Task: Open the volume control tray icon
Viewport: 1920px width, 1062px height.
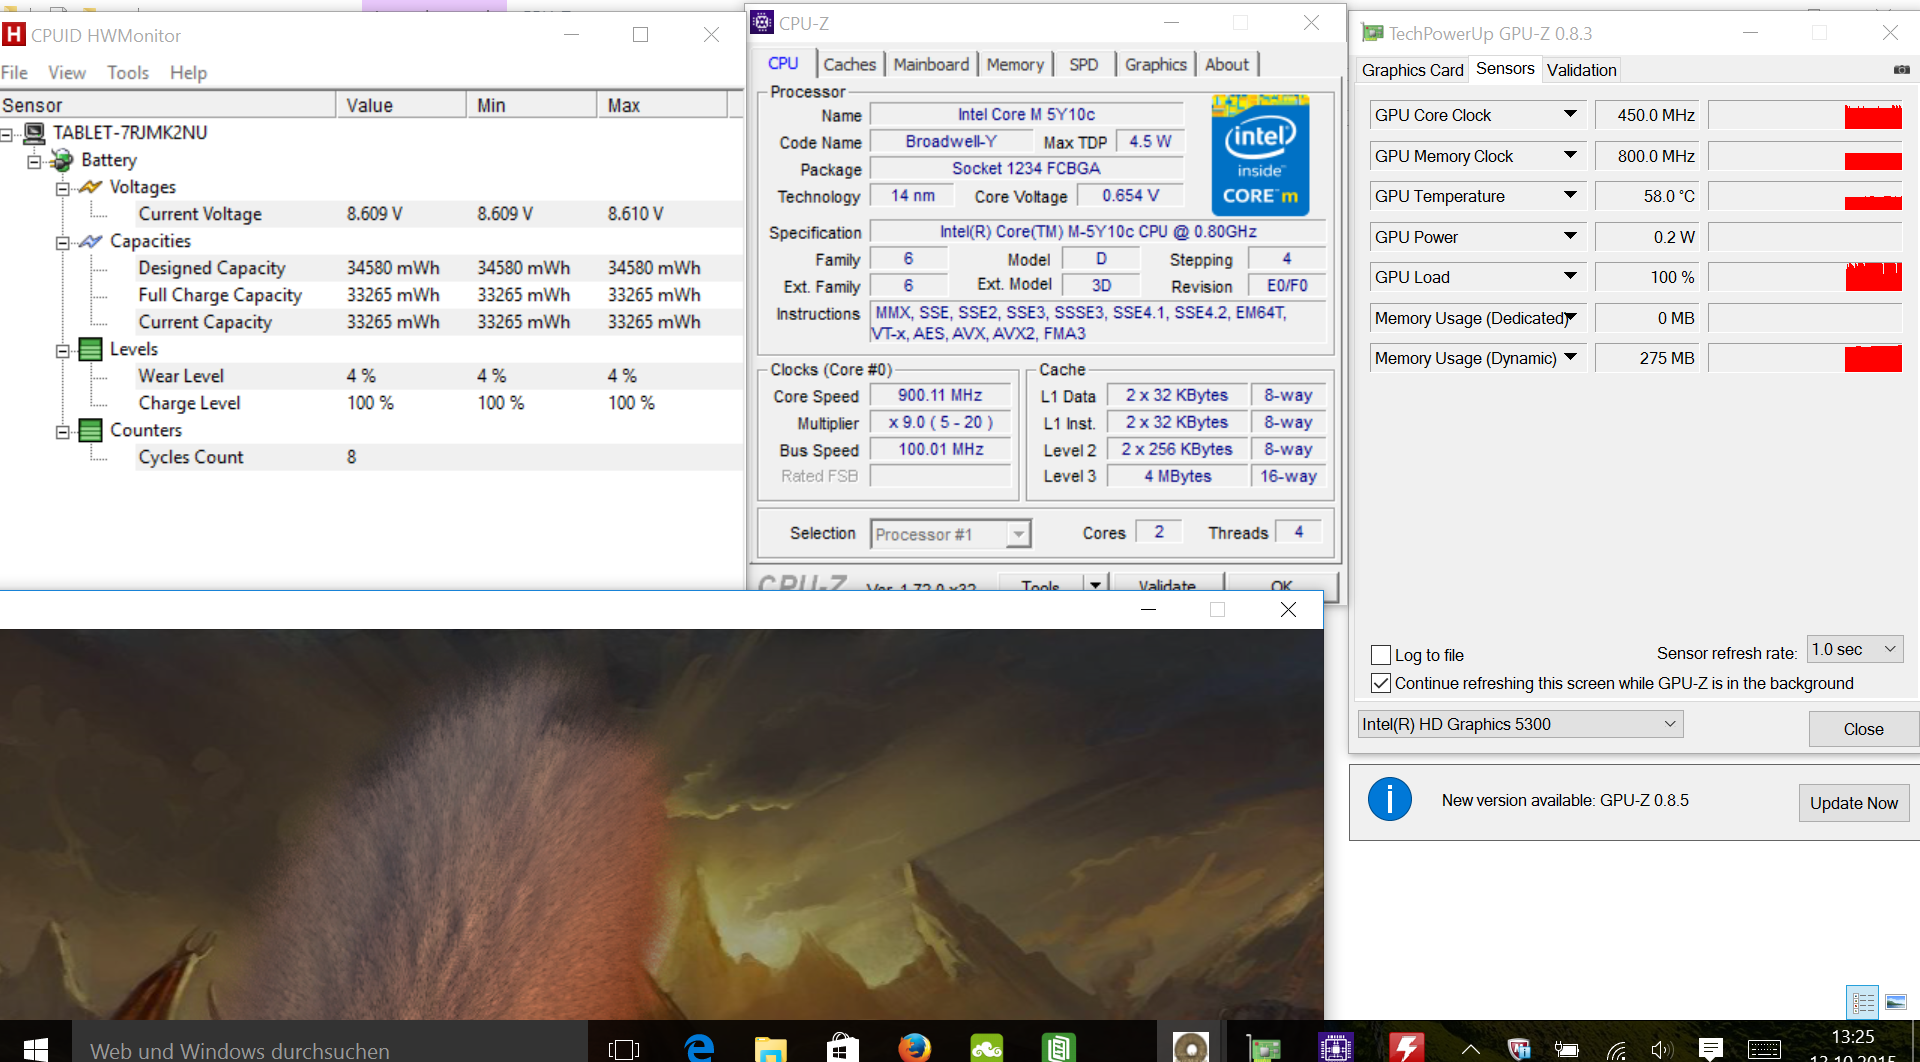Action: [1662, 1049]
